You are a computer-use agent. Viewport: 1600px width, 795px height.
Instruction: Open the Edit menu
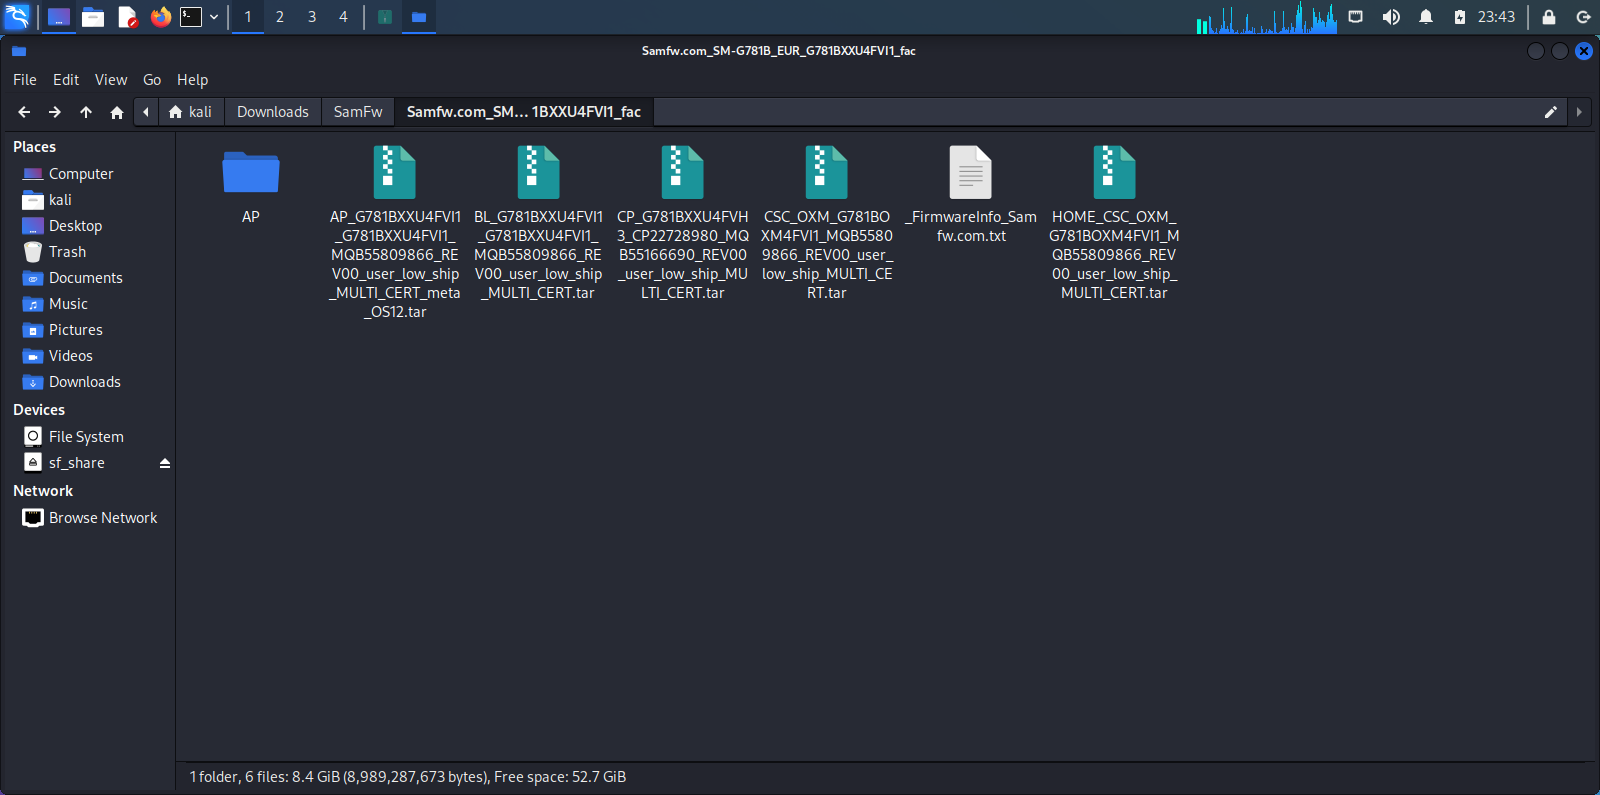tap(66, 80)
